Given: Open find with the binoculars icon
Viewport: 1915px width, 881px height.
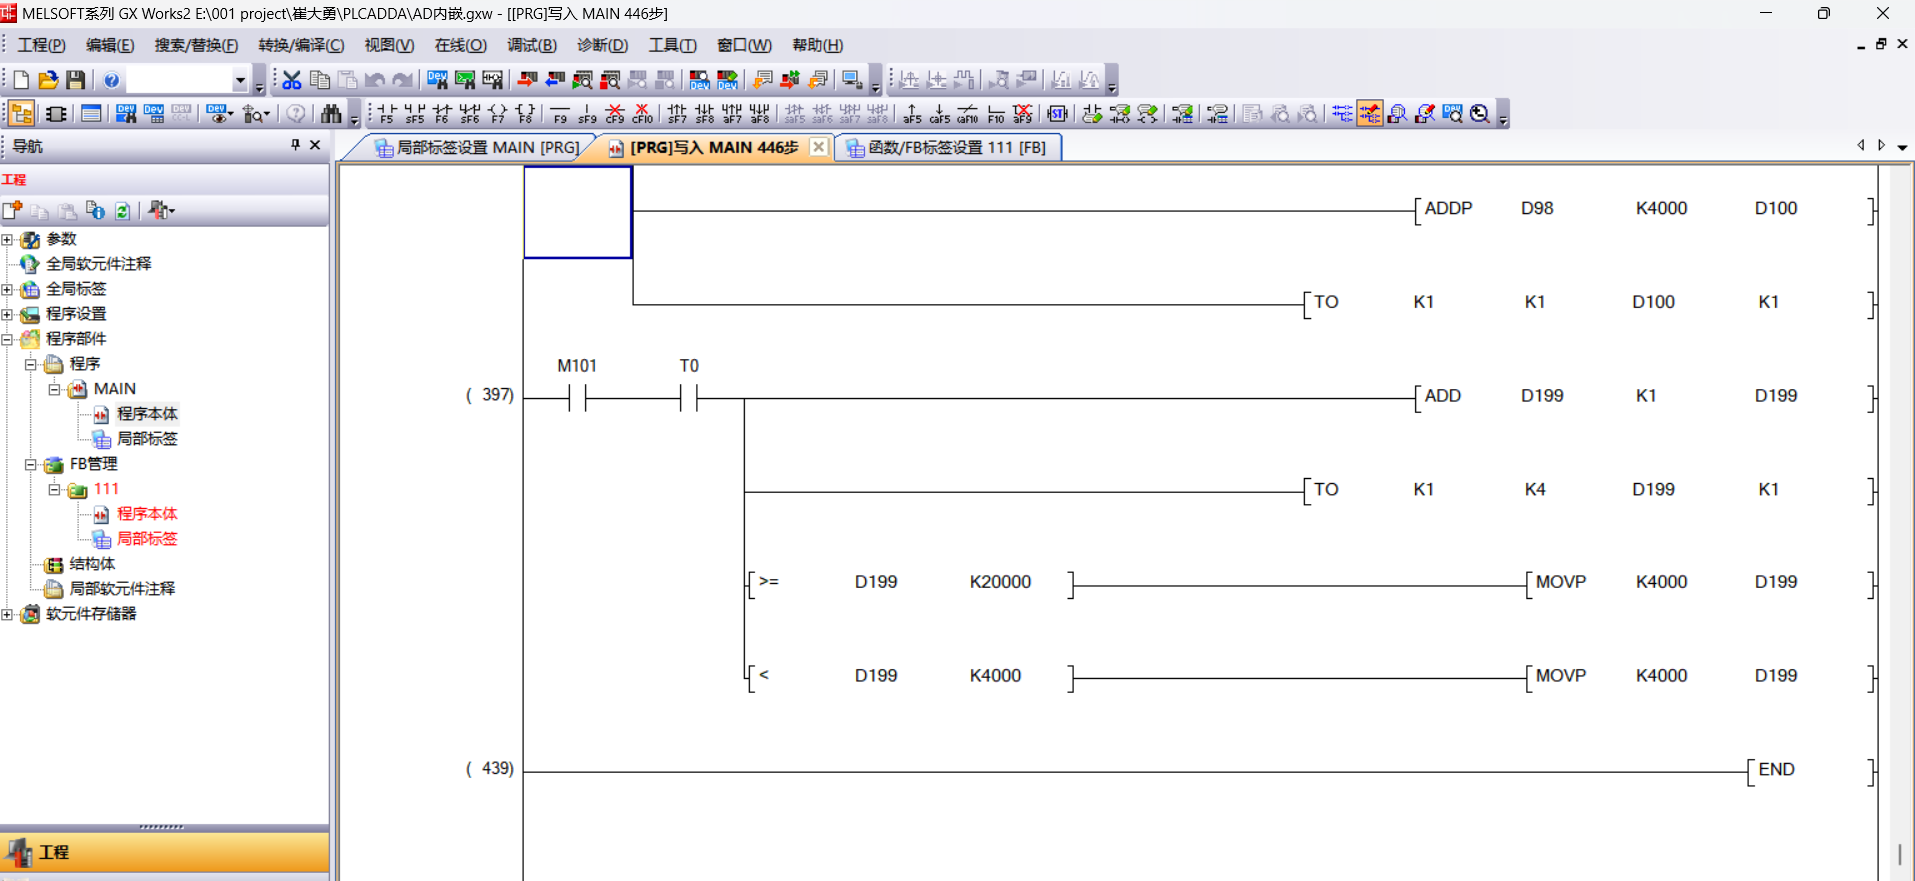Looking at the screenshot, I should point(331,114).
